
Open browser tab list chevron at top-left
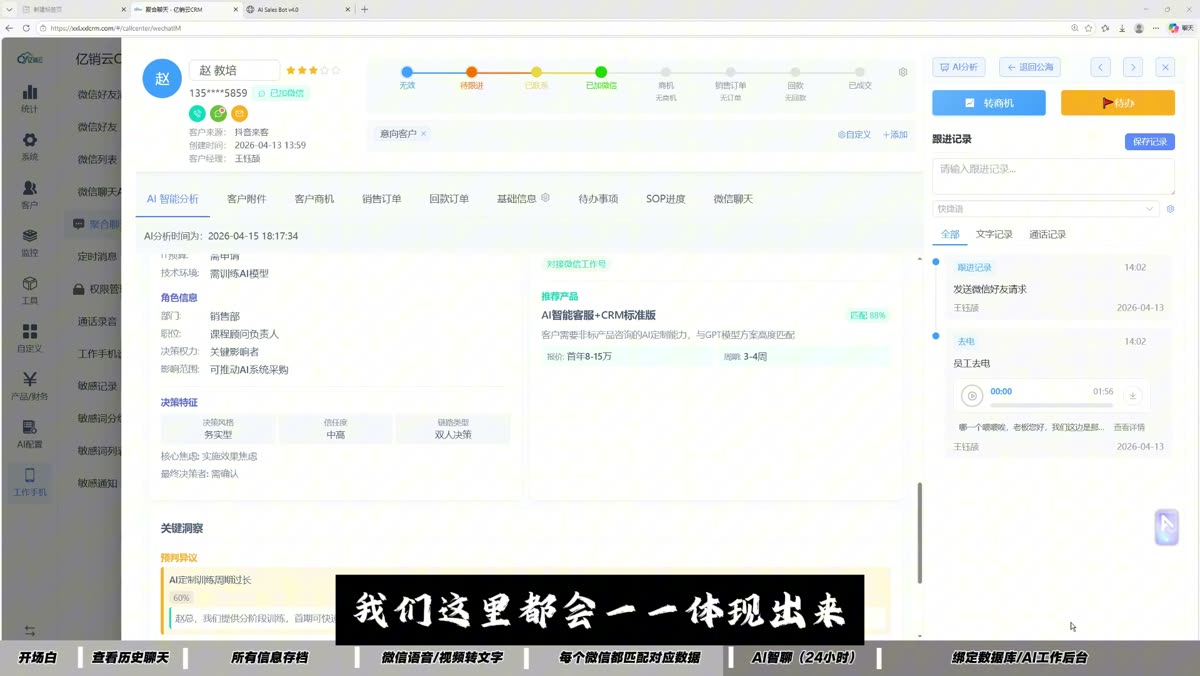pos(9,9)
